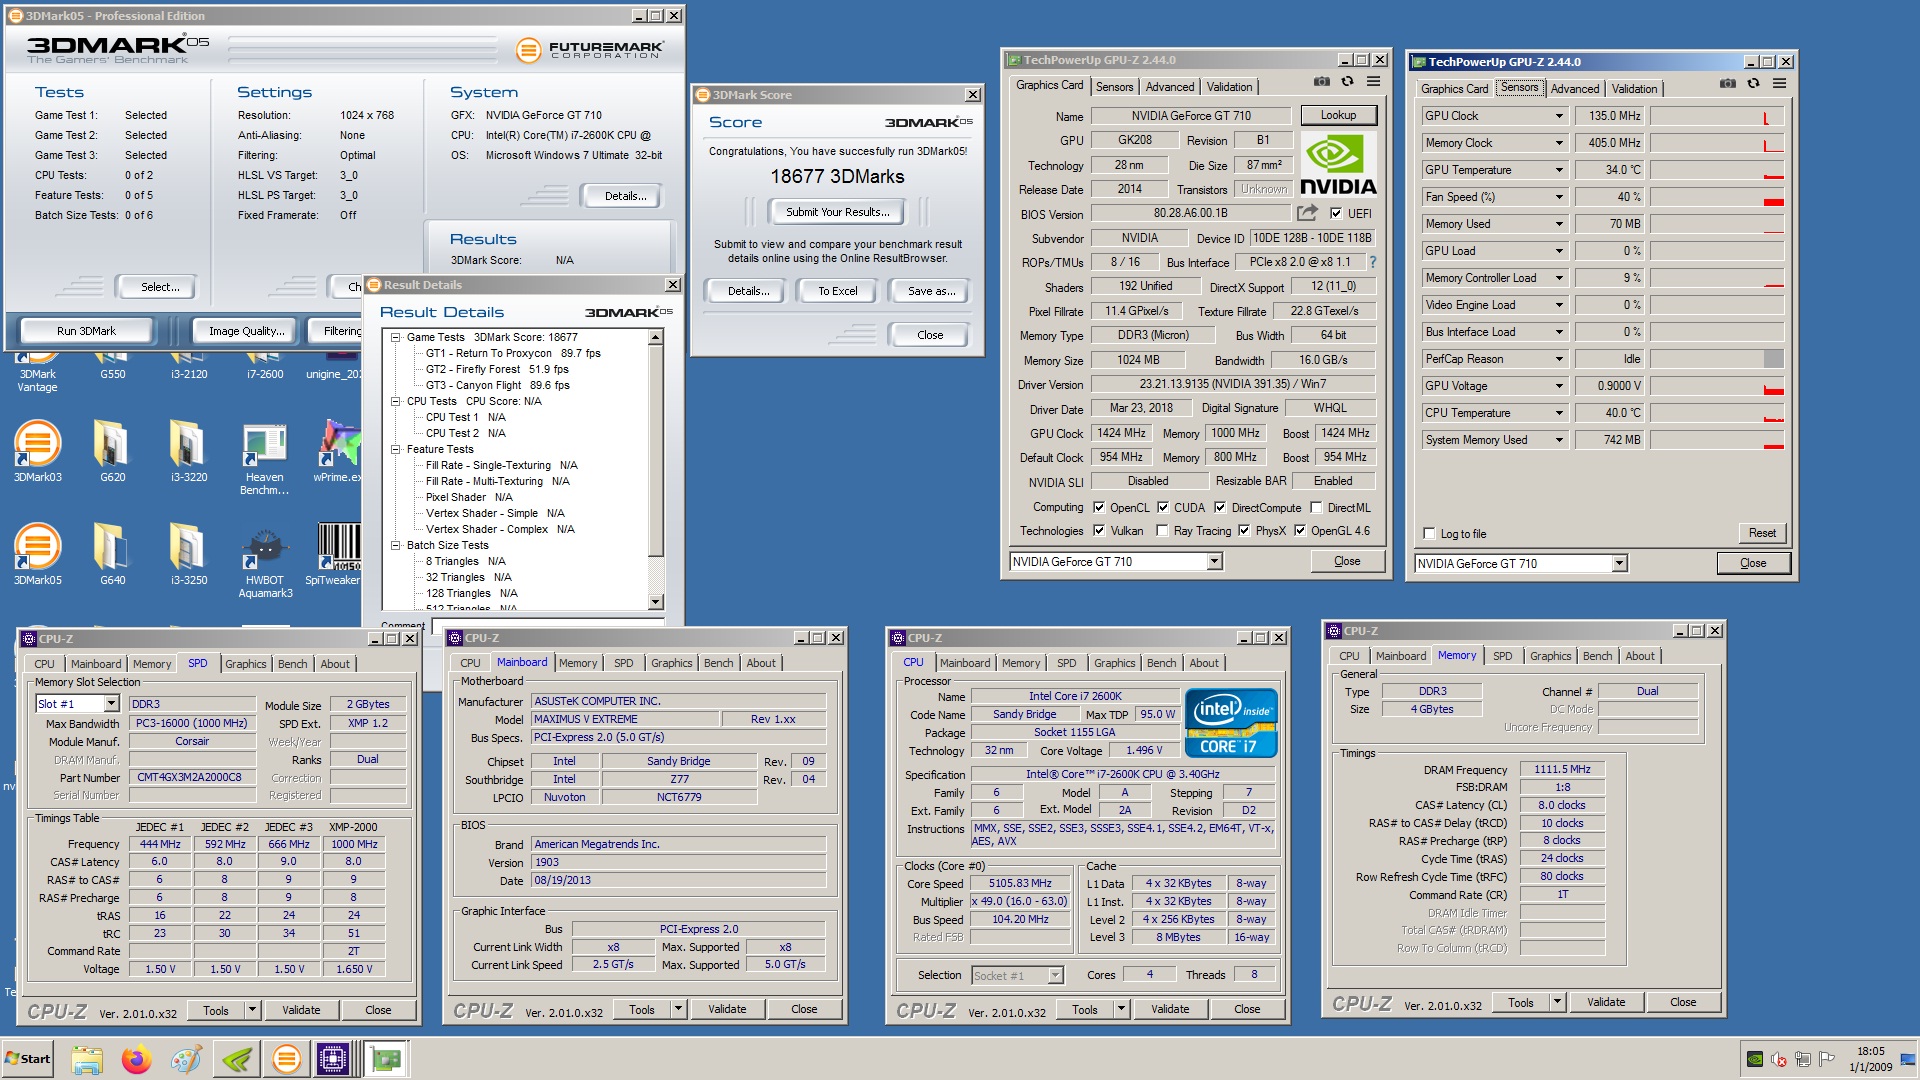This screenshot has height=1080, width=1920.
Task: Open the GPU selection dropdown in Graphics Card window
Action: (1214, 562)
